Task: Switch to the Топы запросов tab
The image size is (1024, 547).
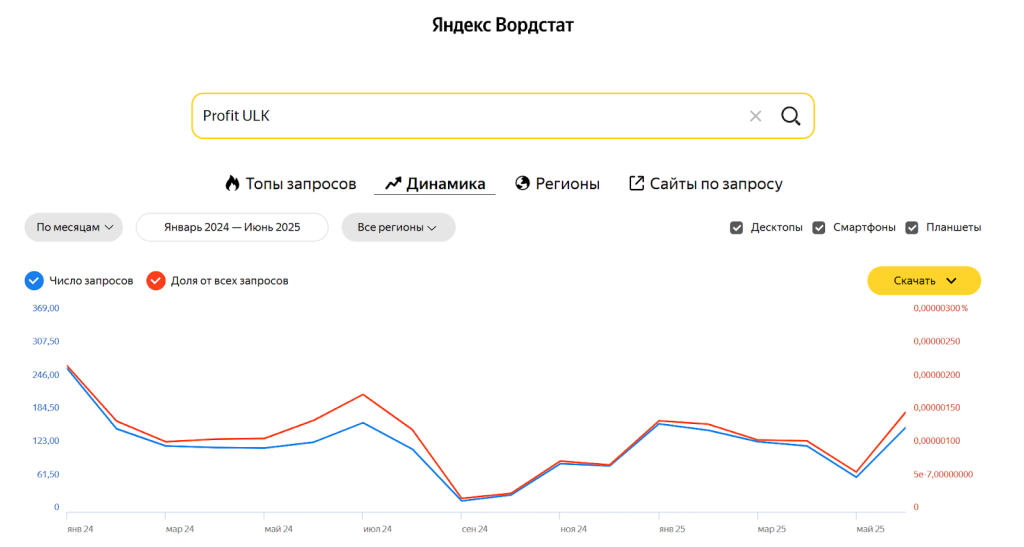Action: (301, 184)
